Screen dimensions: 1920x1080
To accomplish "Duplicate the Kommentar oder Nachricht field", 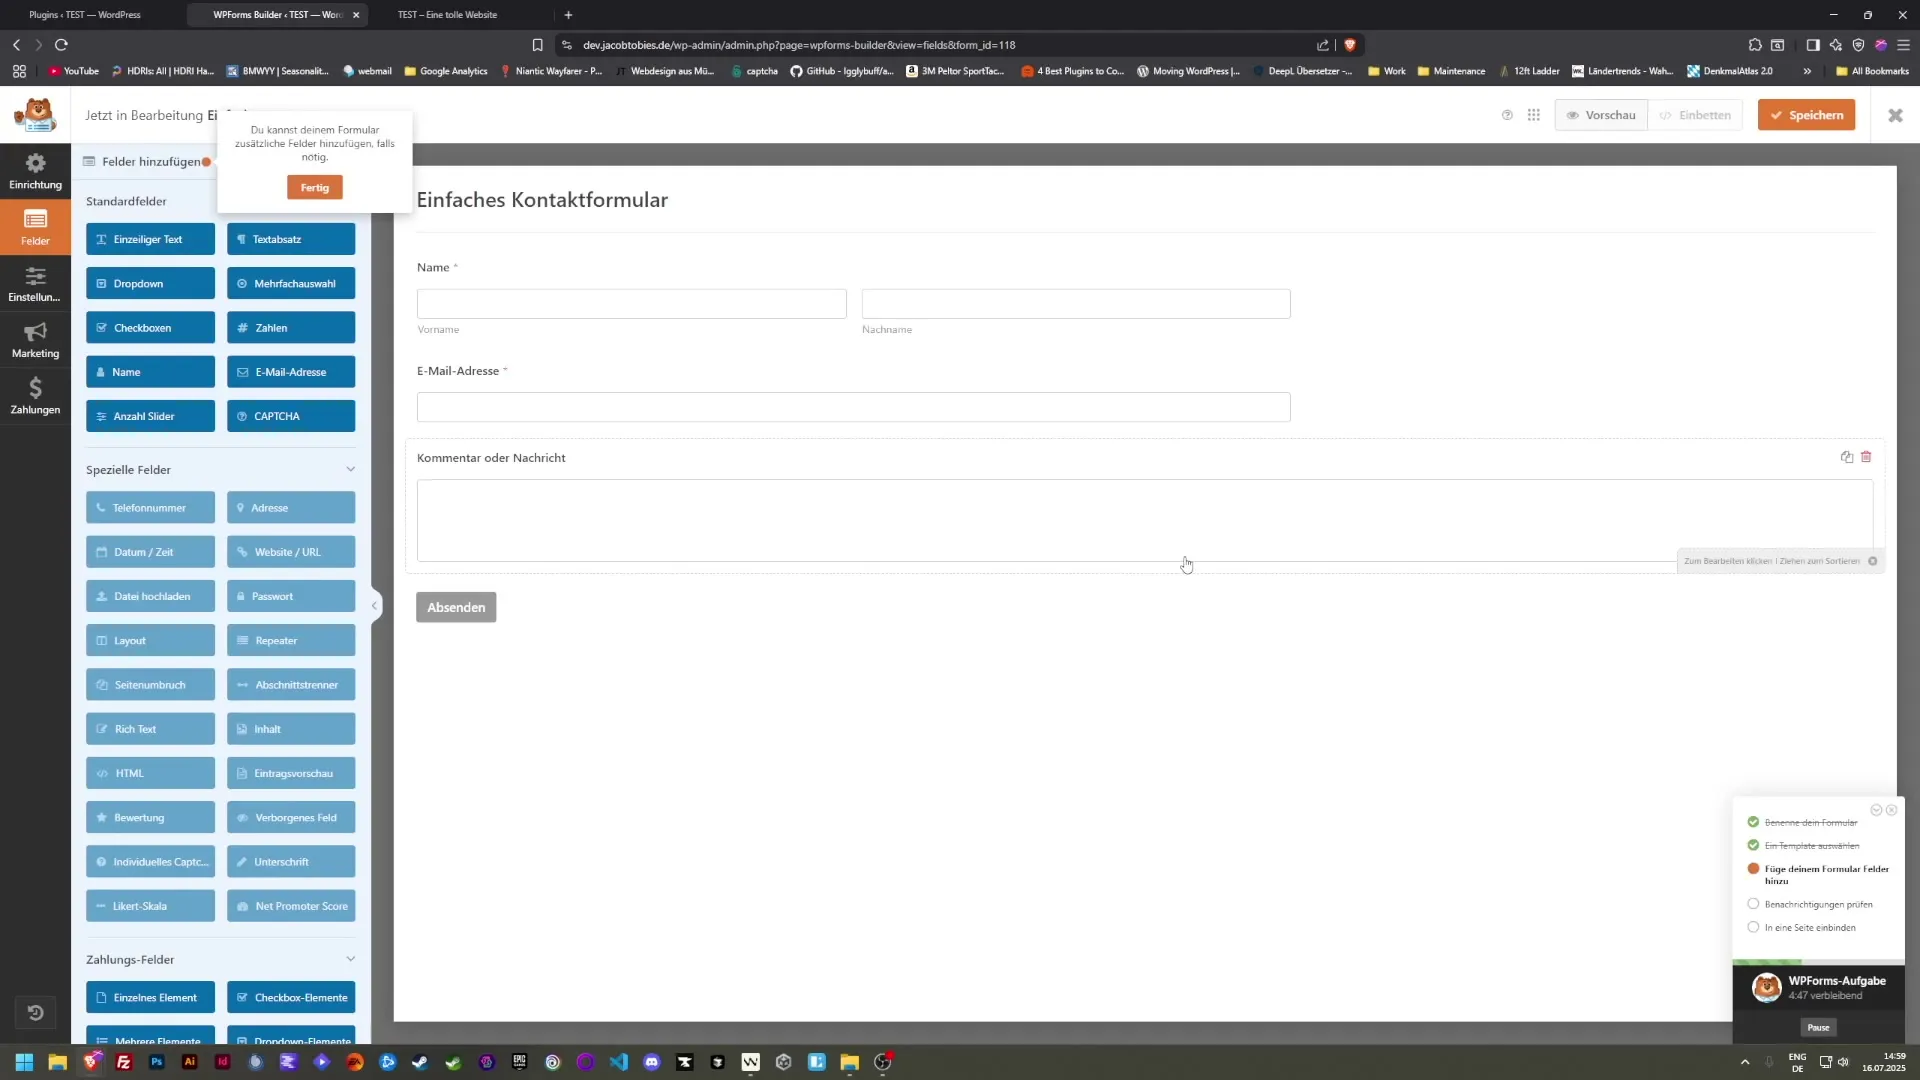I will point(1847,457).
